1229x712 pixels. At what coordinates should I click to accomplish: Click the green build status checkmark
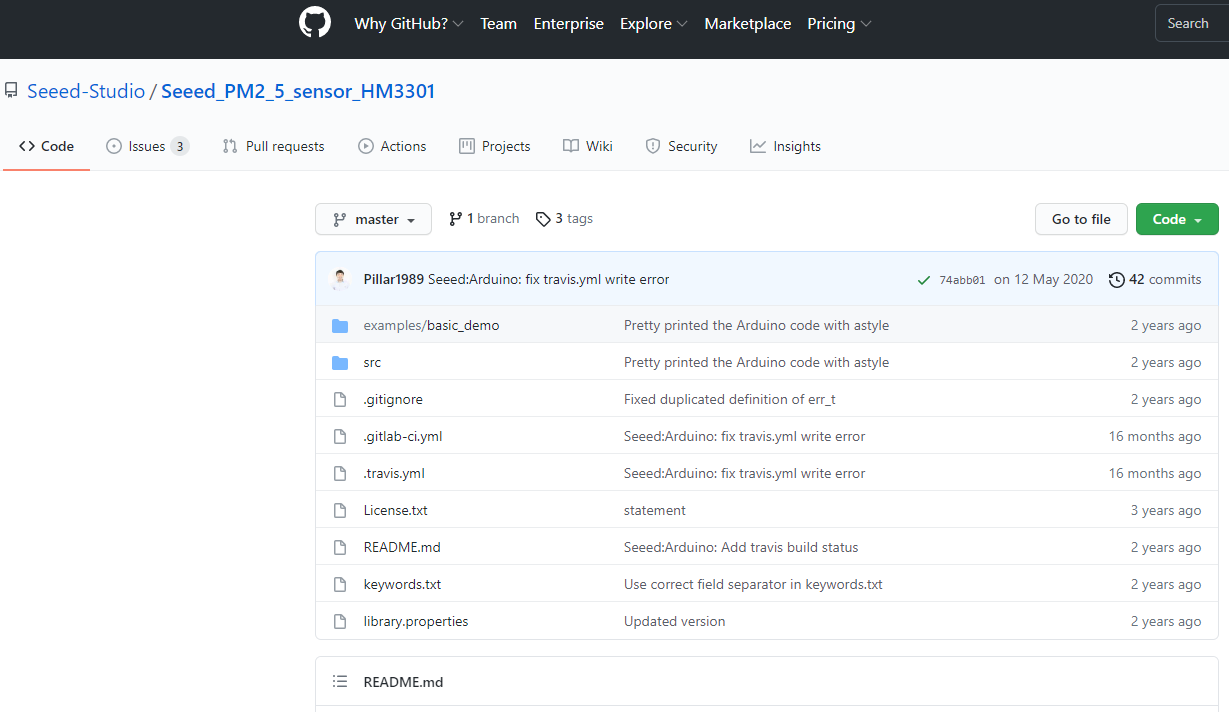tap(924, 280)
